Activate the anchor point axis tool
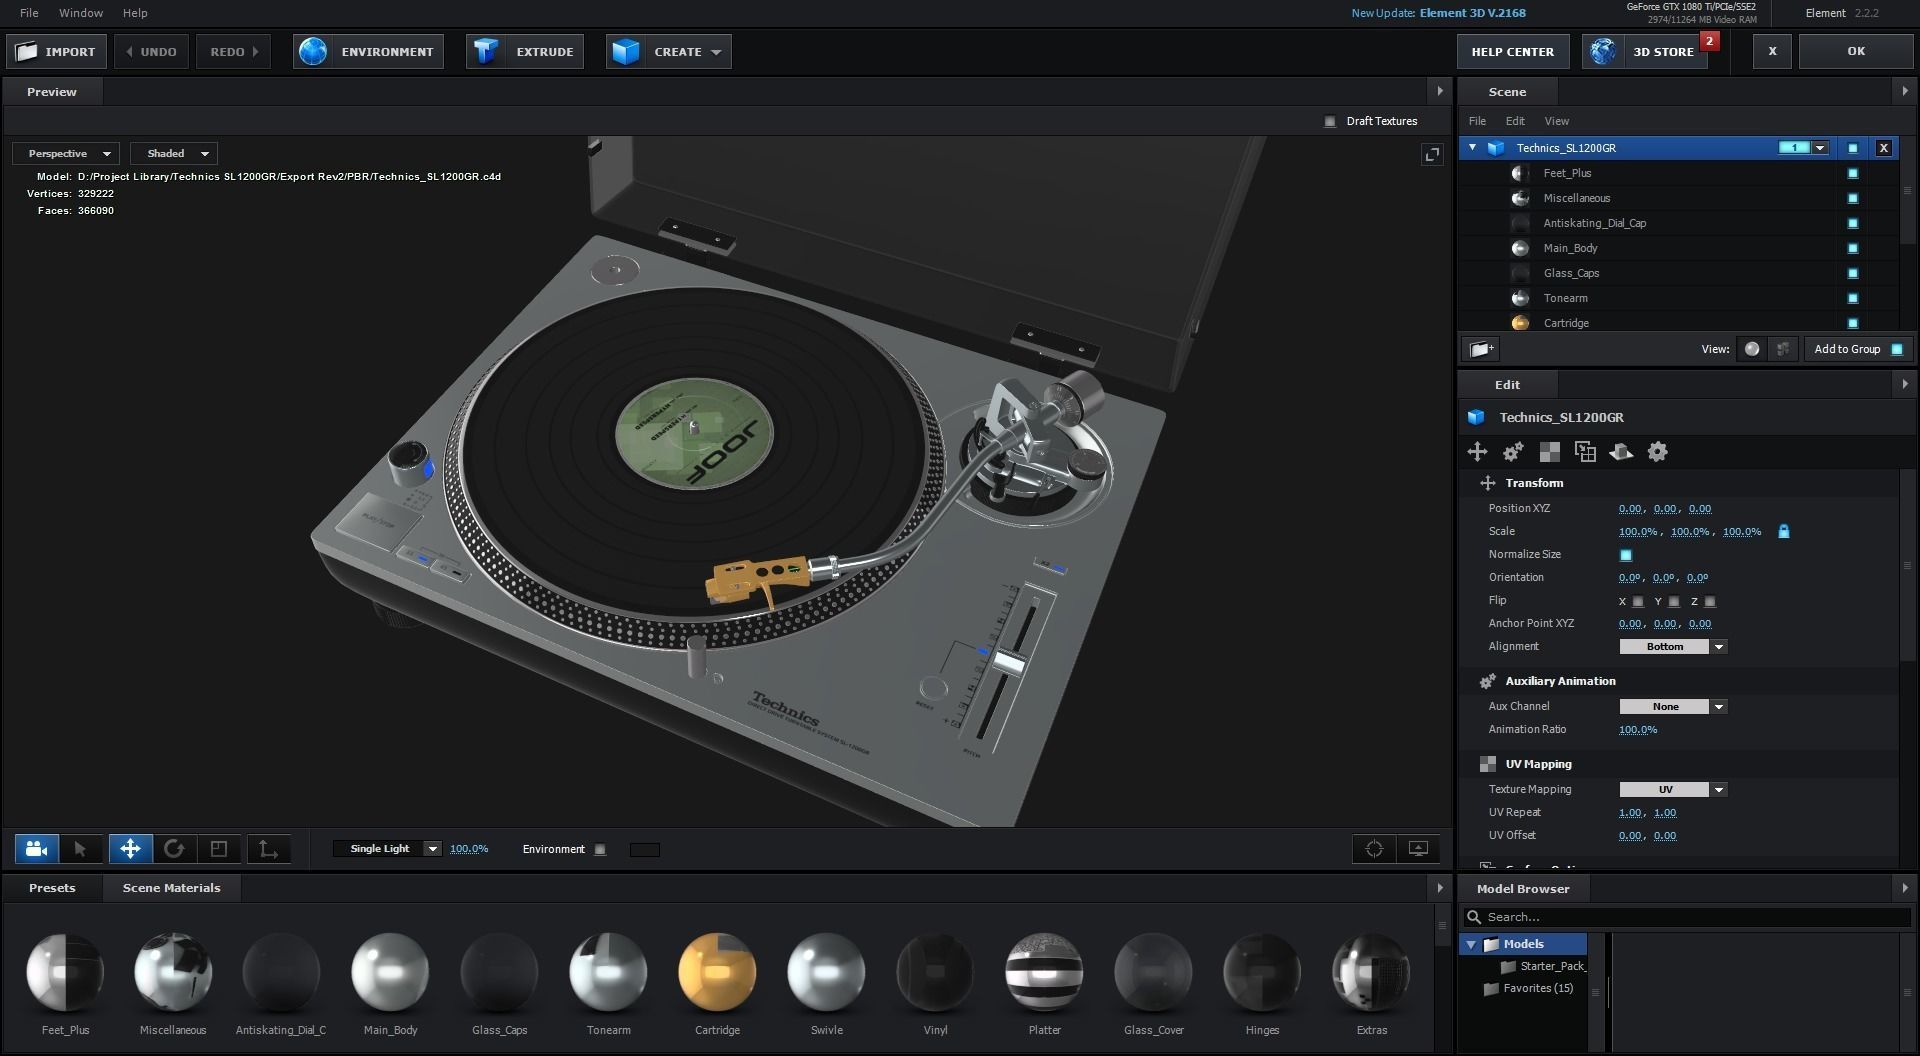 pos(268,849)
